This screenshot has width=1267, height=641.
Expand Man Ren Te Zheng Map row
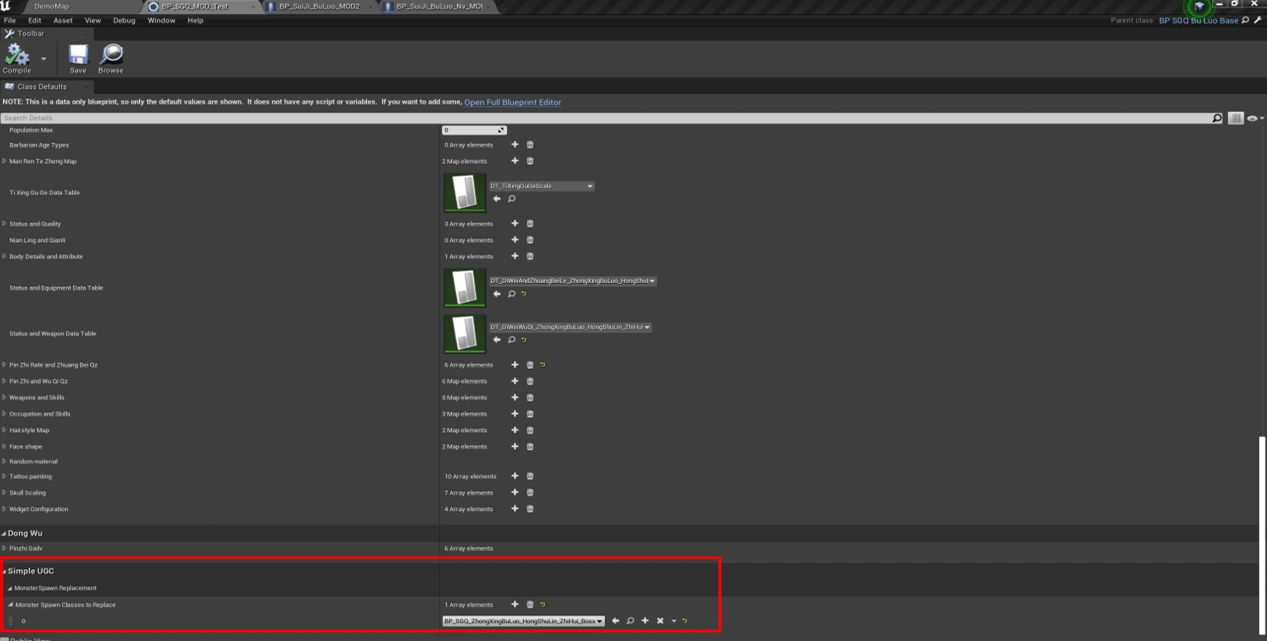(x=4, y=161)
